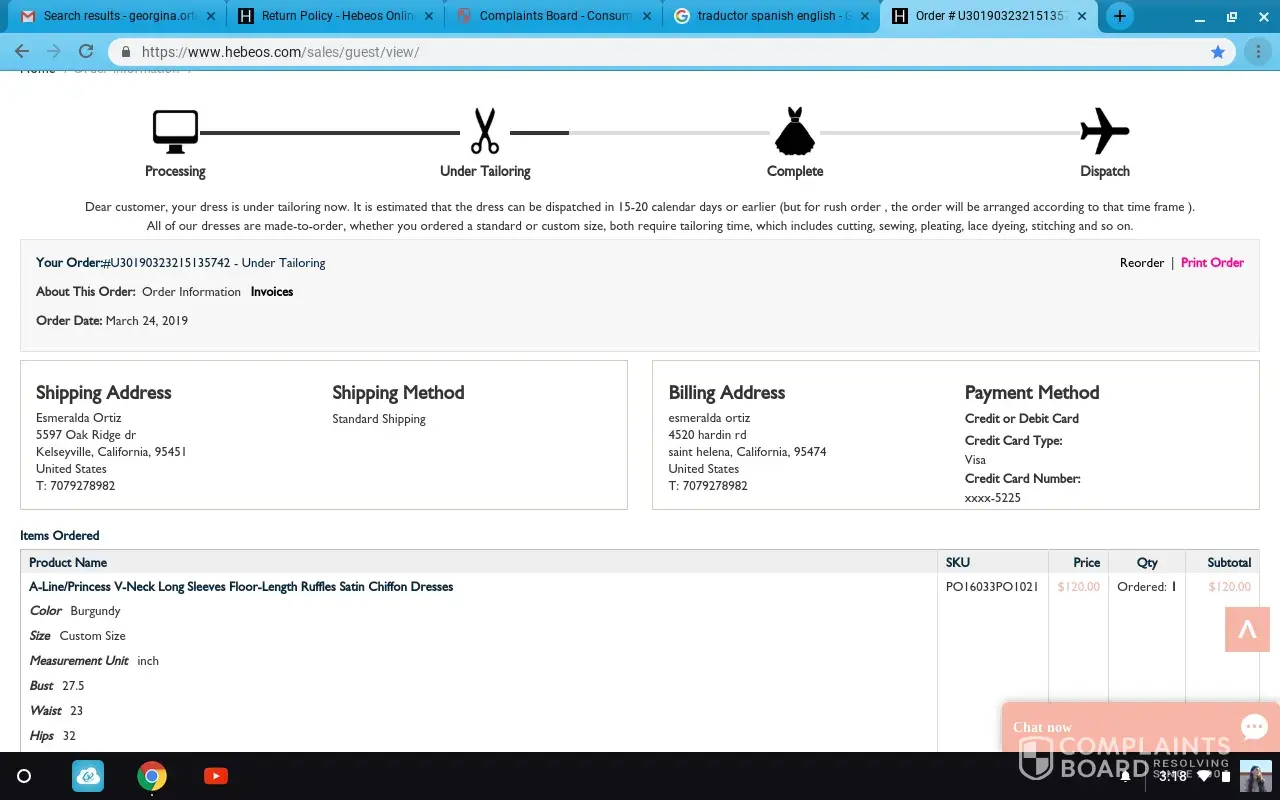Bookmark this page with the star icon
1280x800 pixels.
1218,52
